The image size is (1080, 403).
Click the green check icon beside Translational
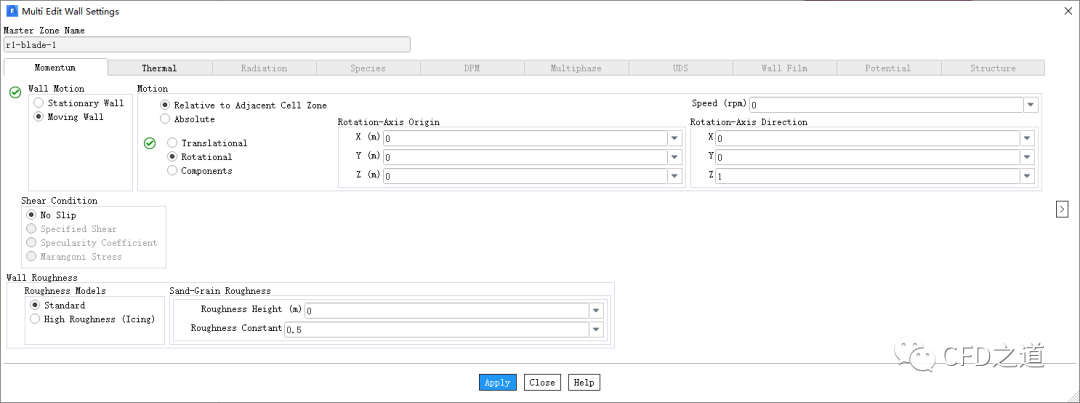(x=150, y=143)
